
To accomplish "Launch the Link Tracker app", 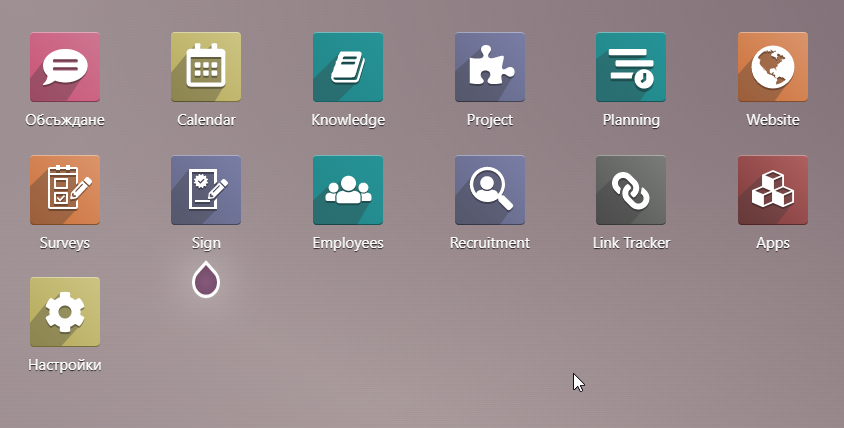I will [x=631, y=190].
